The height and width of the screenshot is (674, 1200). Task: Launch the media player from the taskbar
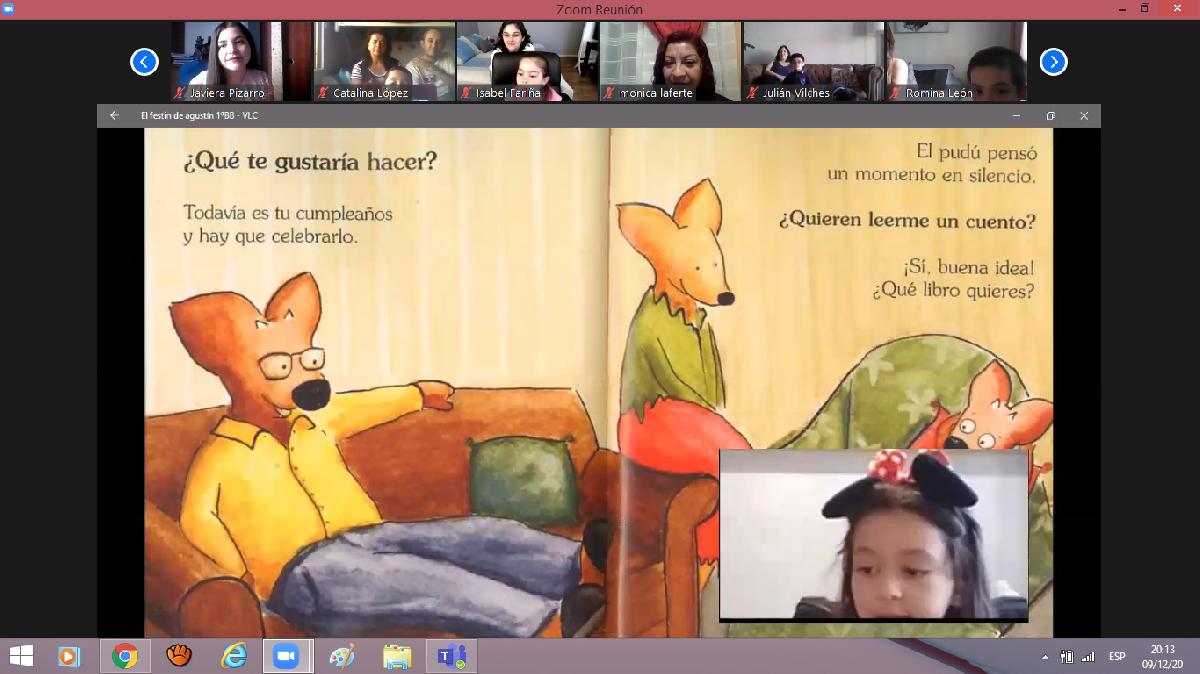click(69, 656)
